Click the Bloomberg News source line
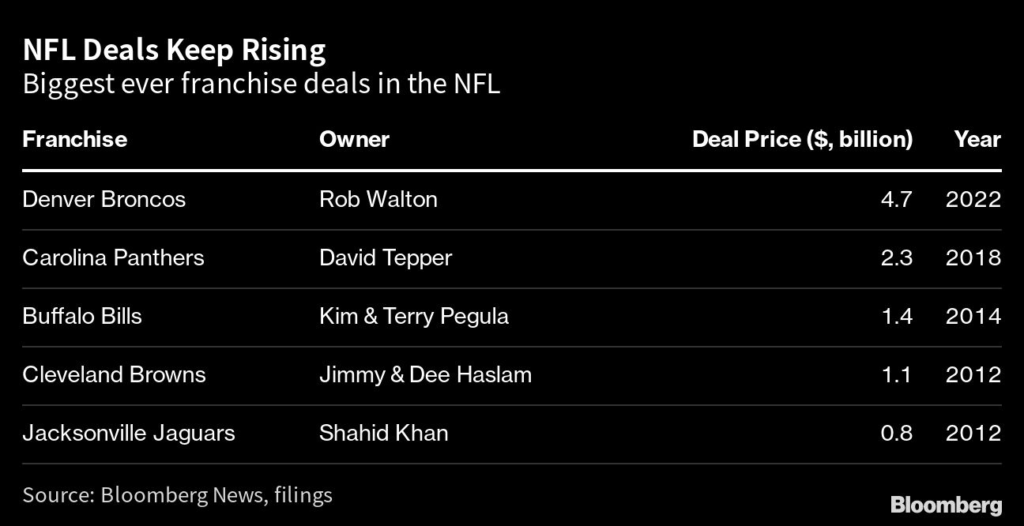The height and width of the screenshot is (526, 1024). pos(177,494)
